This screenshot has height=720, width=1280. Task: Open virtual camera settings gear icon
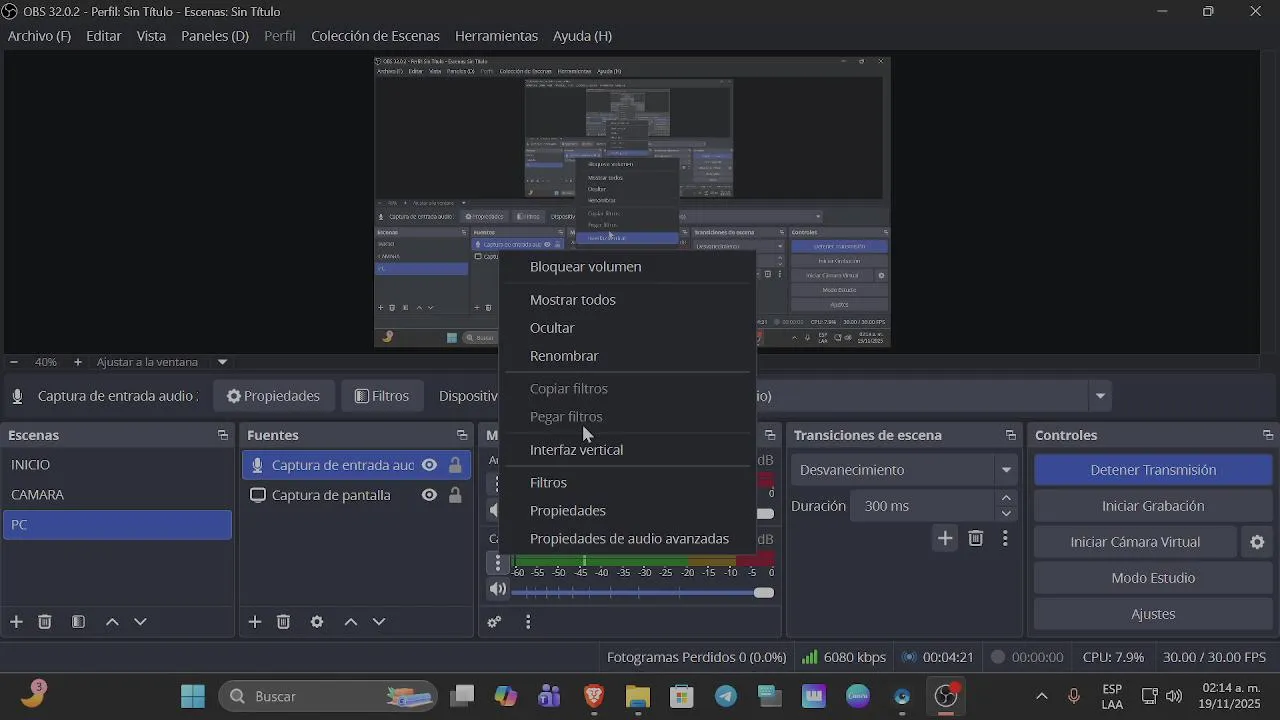point(1257,542)
